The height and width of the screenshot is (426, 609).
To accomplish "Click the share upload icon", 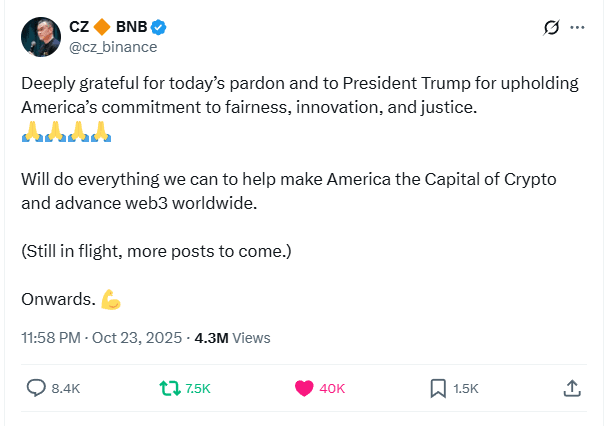I will pos(572,388).
